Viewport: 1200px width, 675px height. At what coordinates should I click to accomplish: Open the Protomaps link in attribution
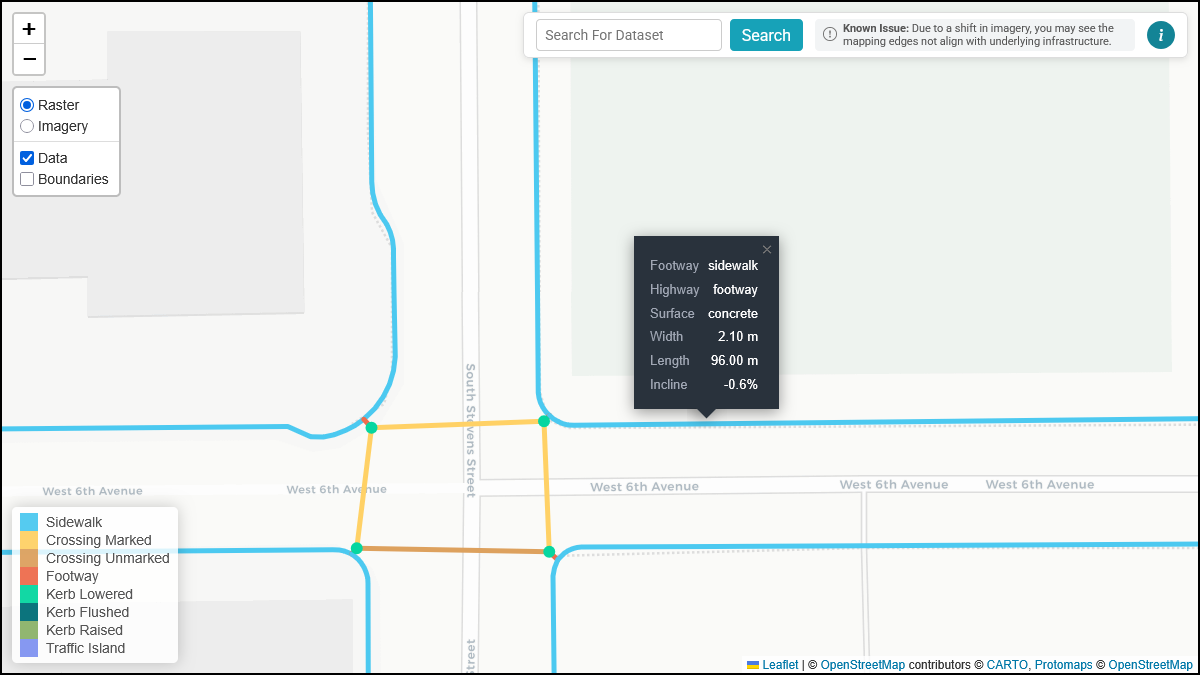coord(1063,664)
